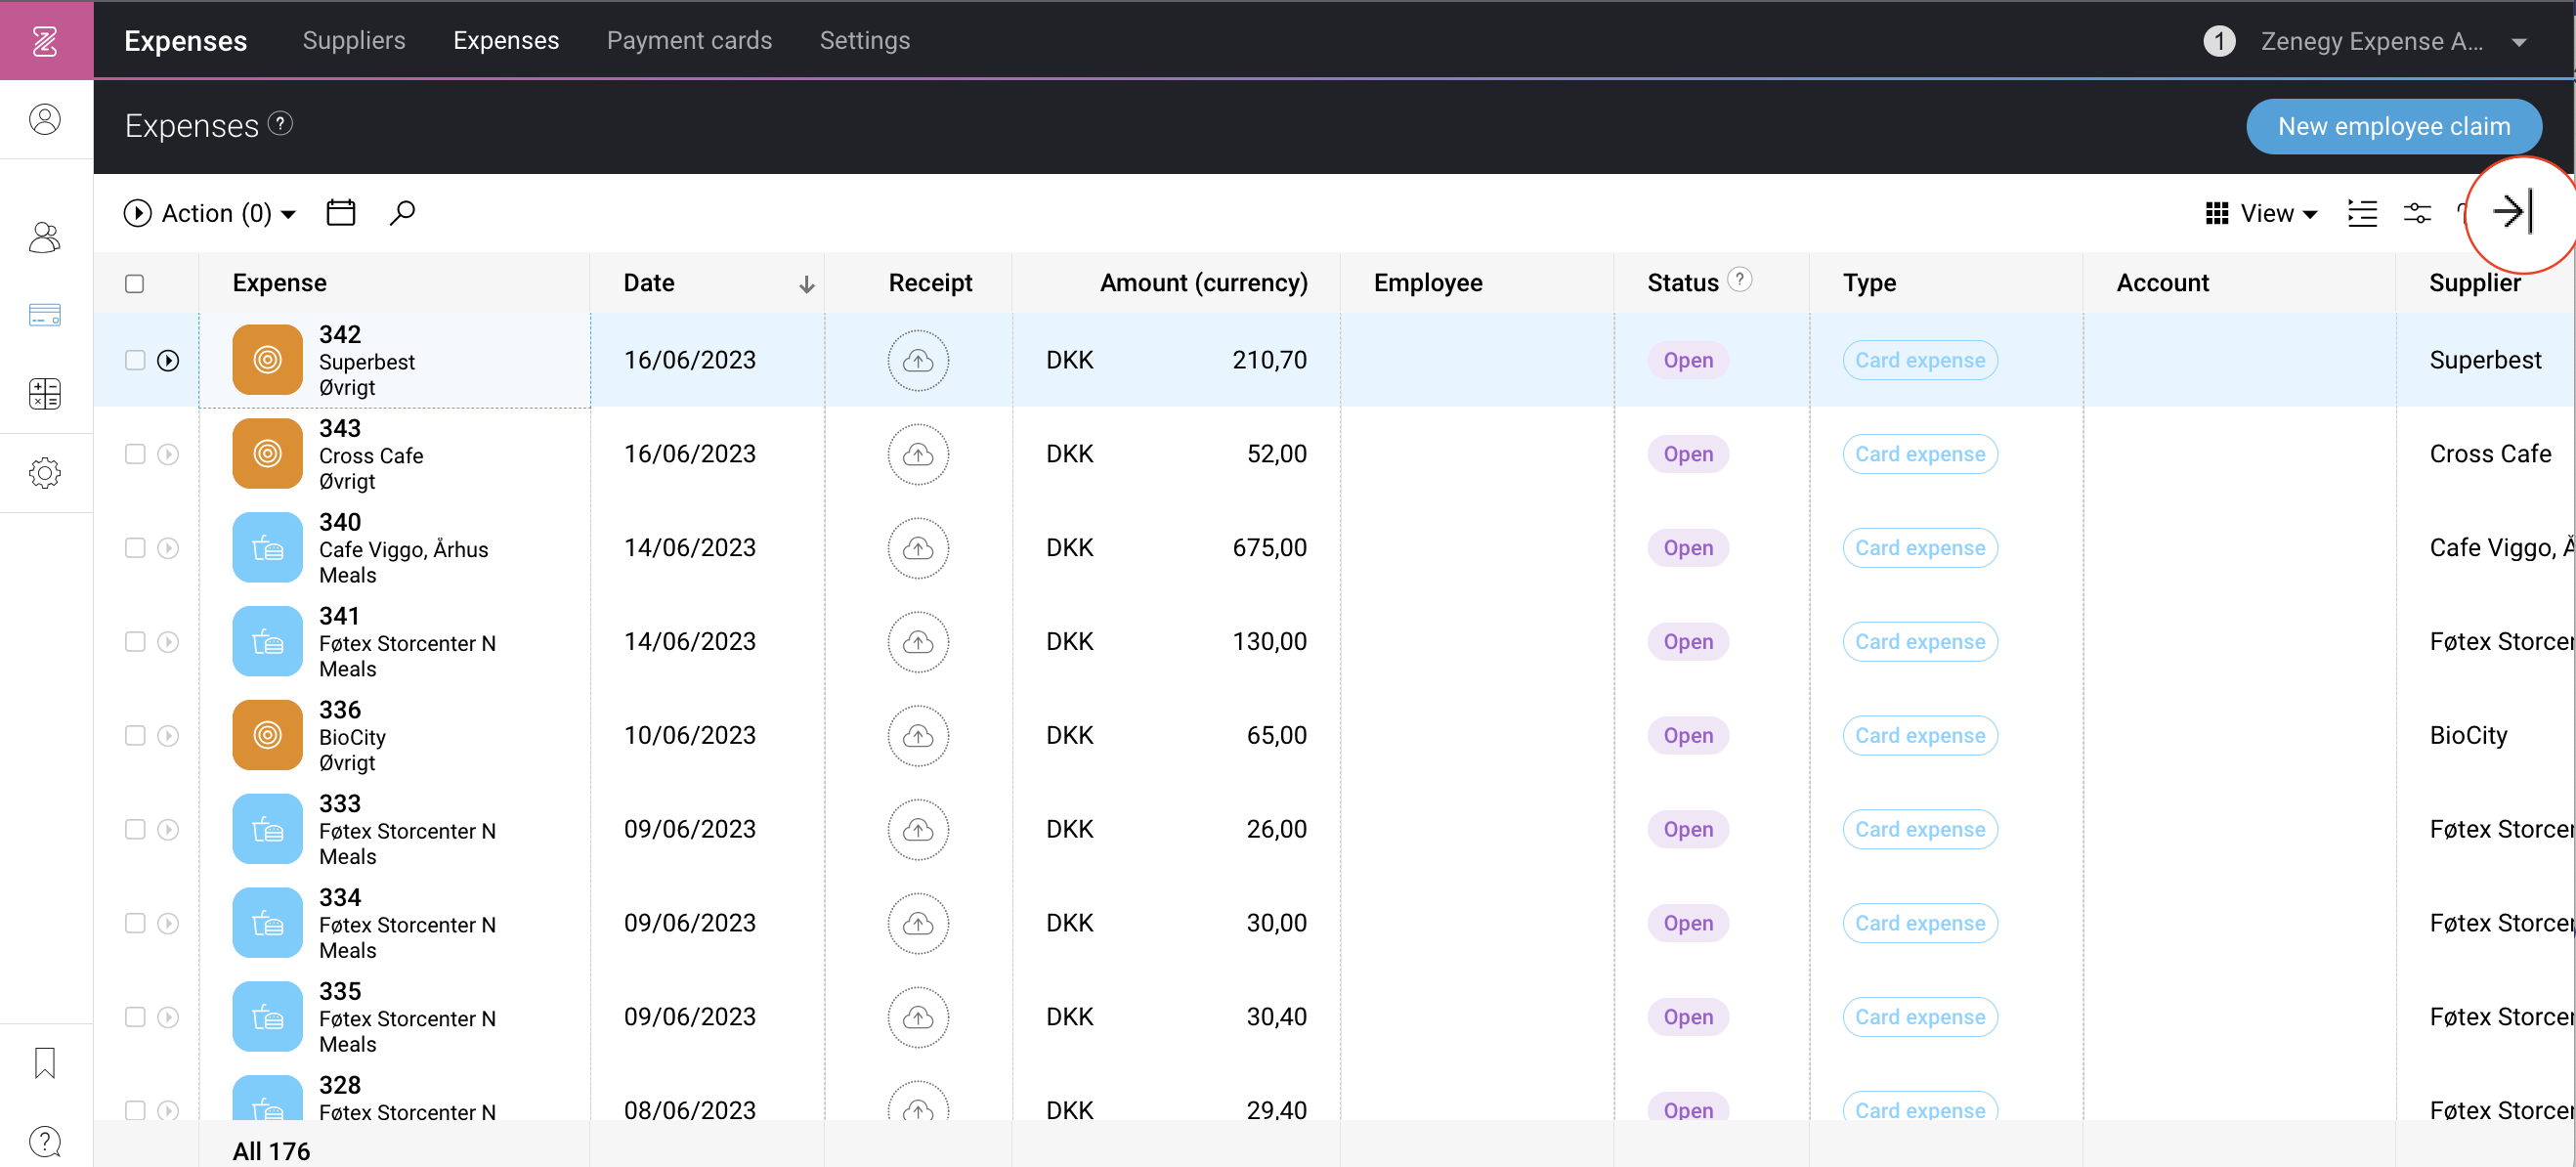Check the box for expense 336 BioCity
This screenshot has height=1167, width=2576.
point(135,736)
